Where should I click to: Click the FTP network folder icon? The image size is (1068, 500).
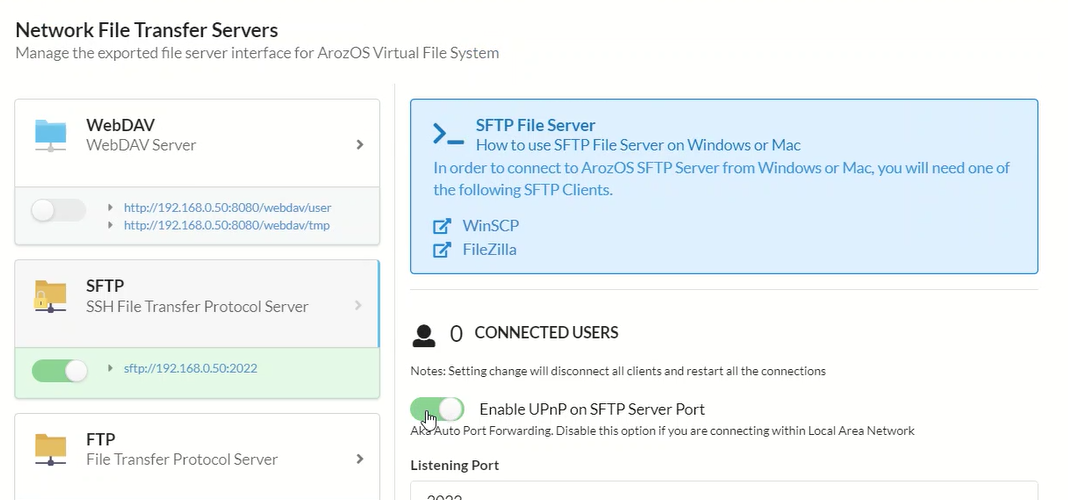[50, 449]
